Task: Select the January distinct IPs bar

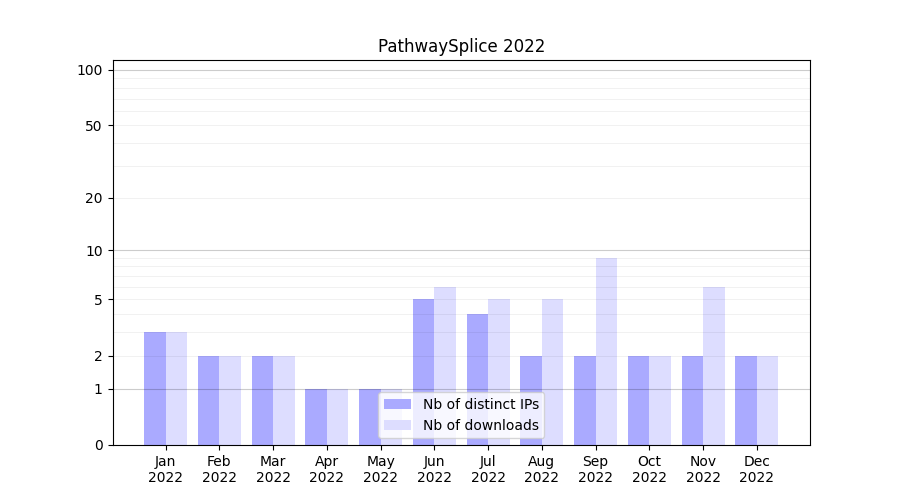Action: 155,388
